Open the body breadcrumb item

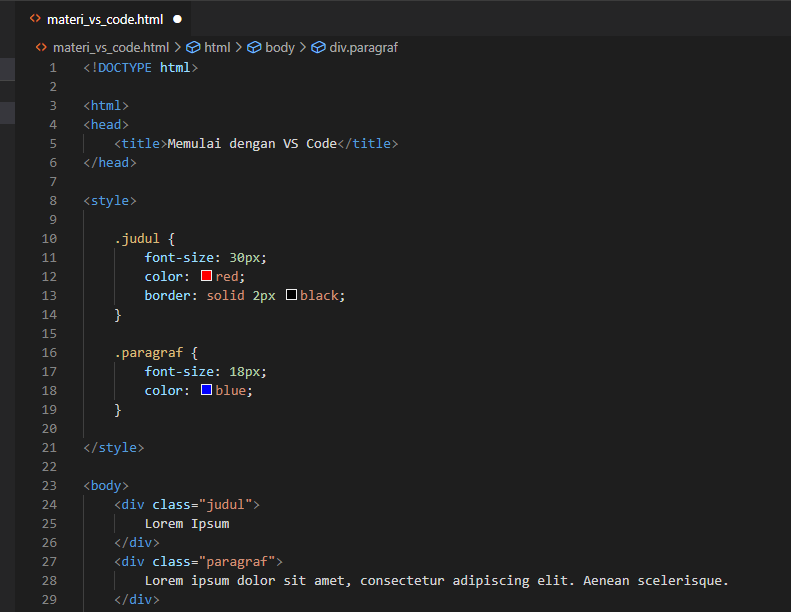pyautogui.click(x=280, y=47)
